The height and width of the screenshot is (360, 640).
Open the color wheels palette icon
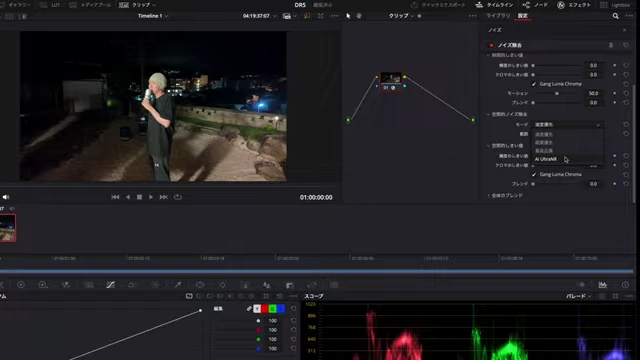point(21,285)
